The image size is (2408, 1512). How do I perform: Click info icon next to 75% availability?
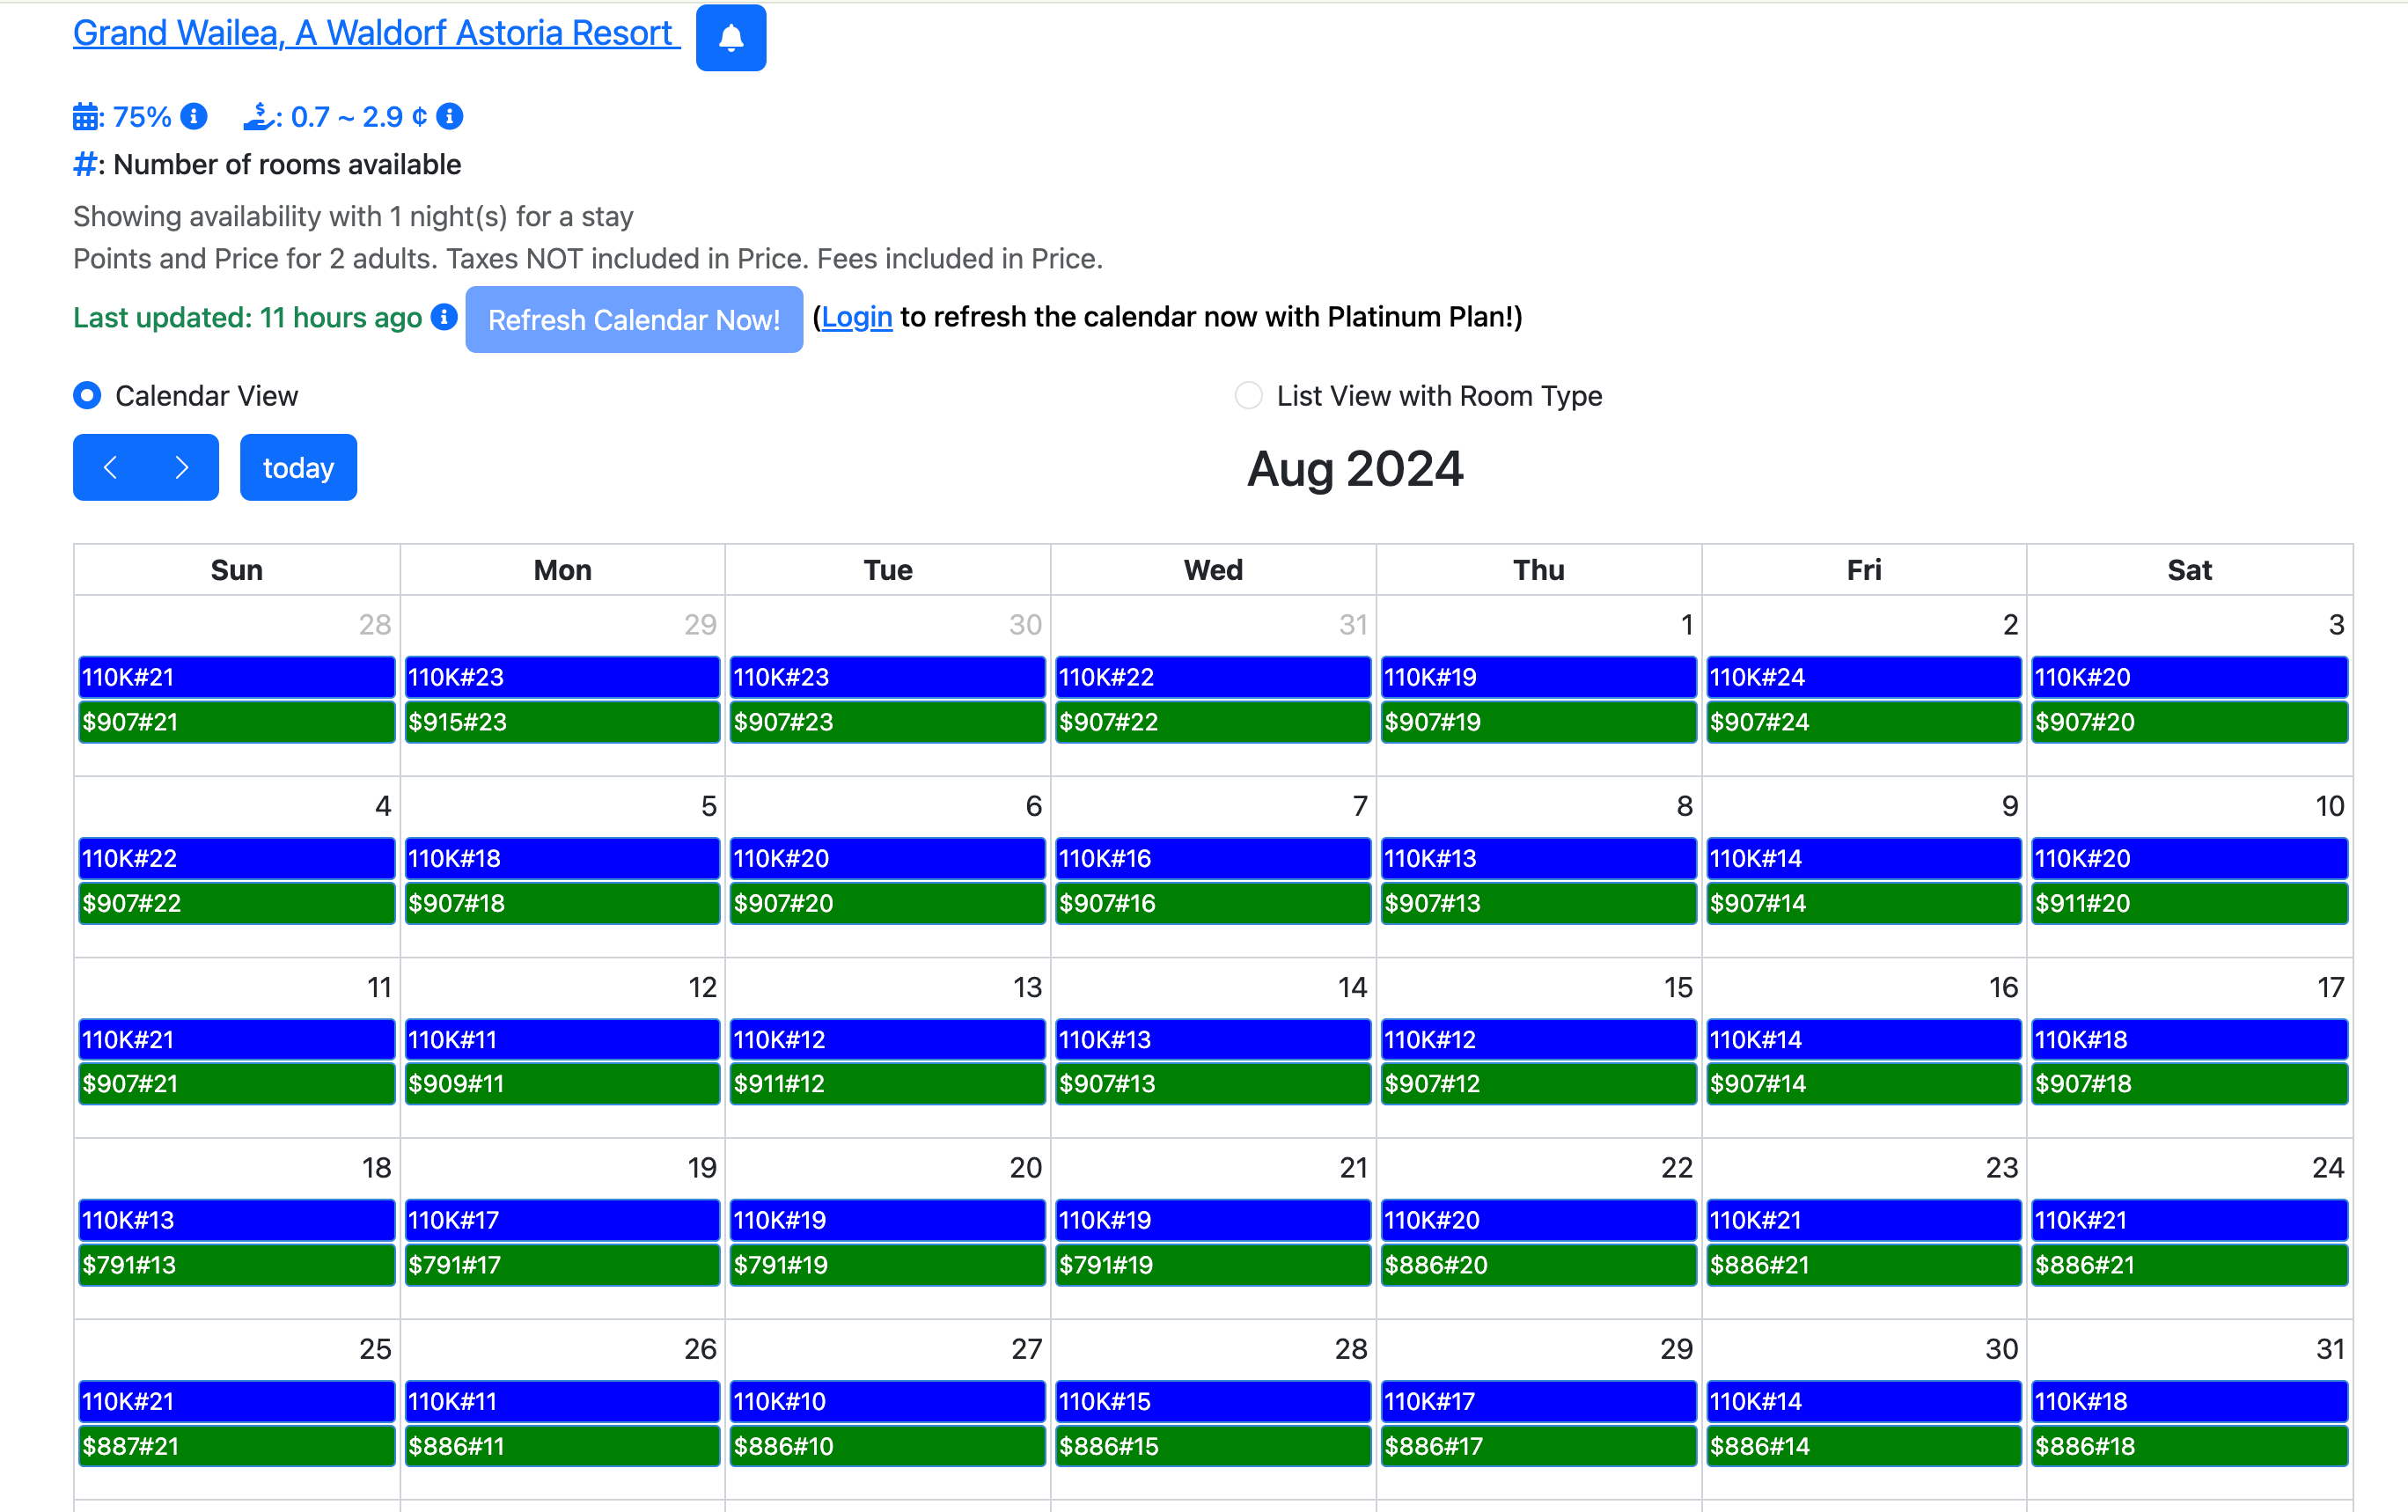[x=194, y=116]
